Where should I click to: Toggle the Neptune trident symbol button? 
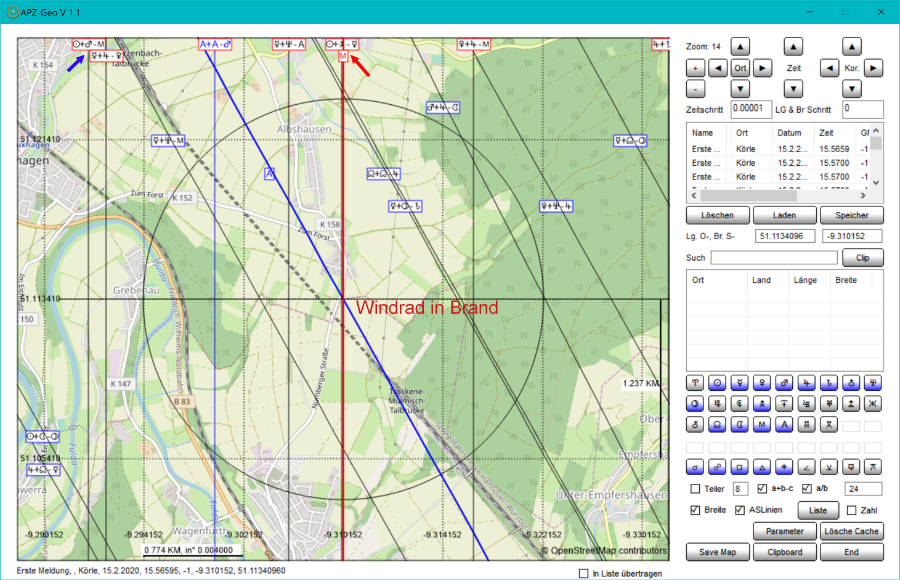873,383
